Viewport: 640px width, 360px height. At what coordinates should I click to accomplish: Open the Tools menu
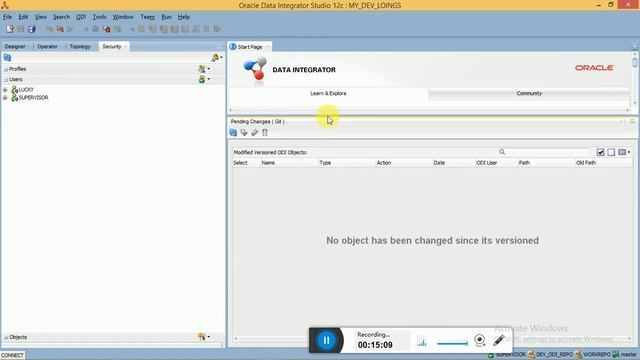99,17
